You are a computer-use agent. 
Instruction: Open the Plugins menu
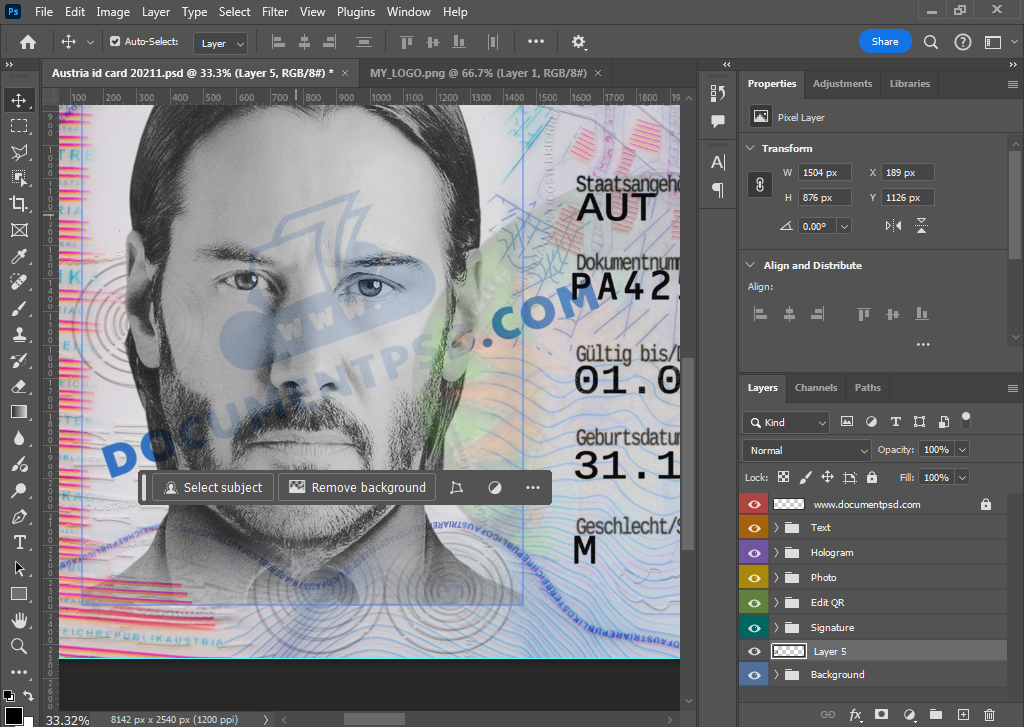356,12
